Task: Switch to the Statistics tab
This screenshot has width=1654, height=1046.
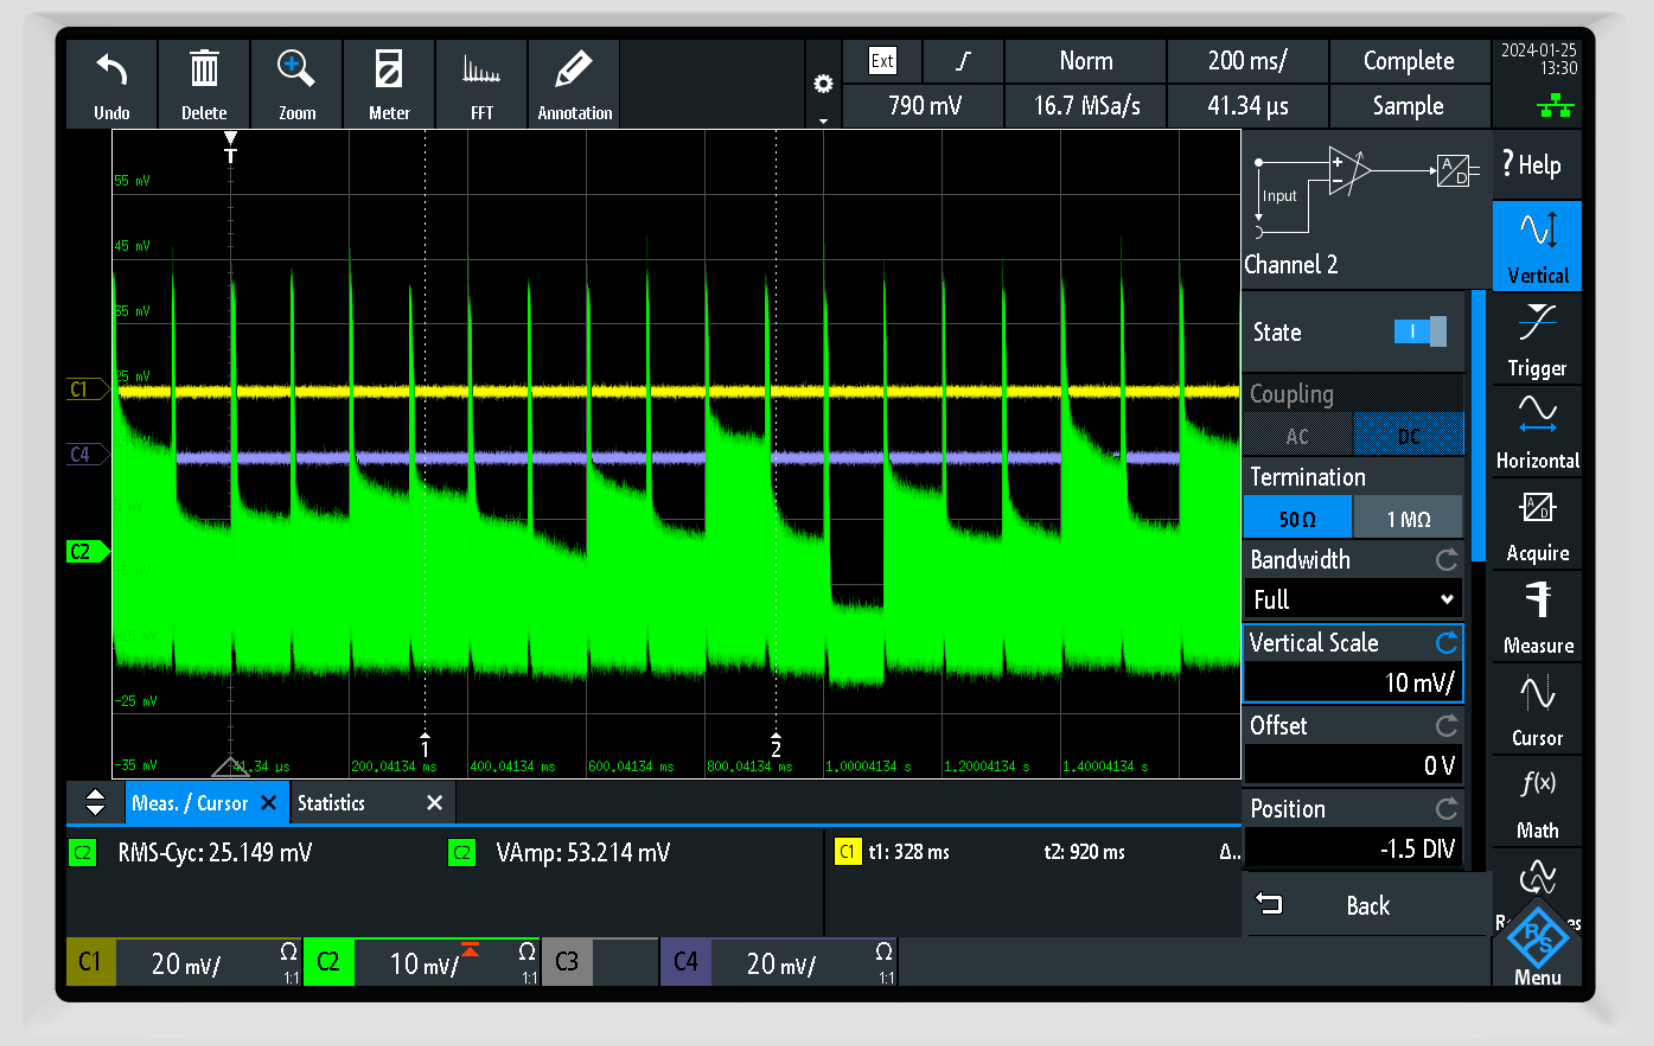Action: click(x=332, y=803)
